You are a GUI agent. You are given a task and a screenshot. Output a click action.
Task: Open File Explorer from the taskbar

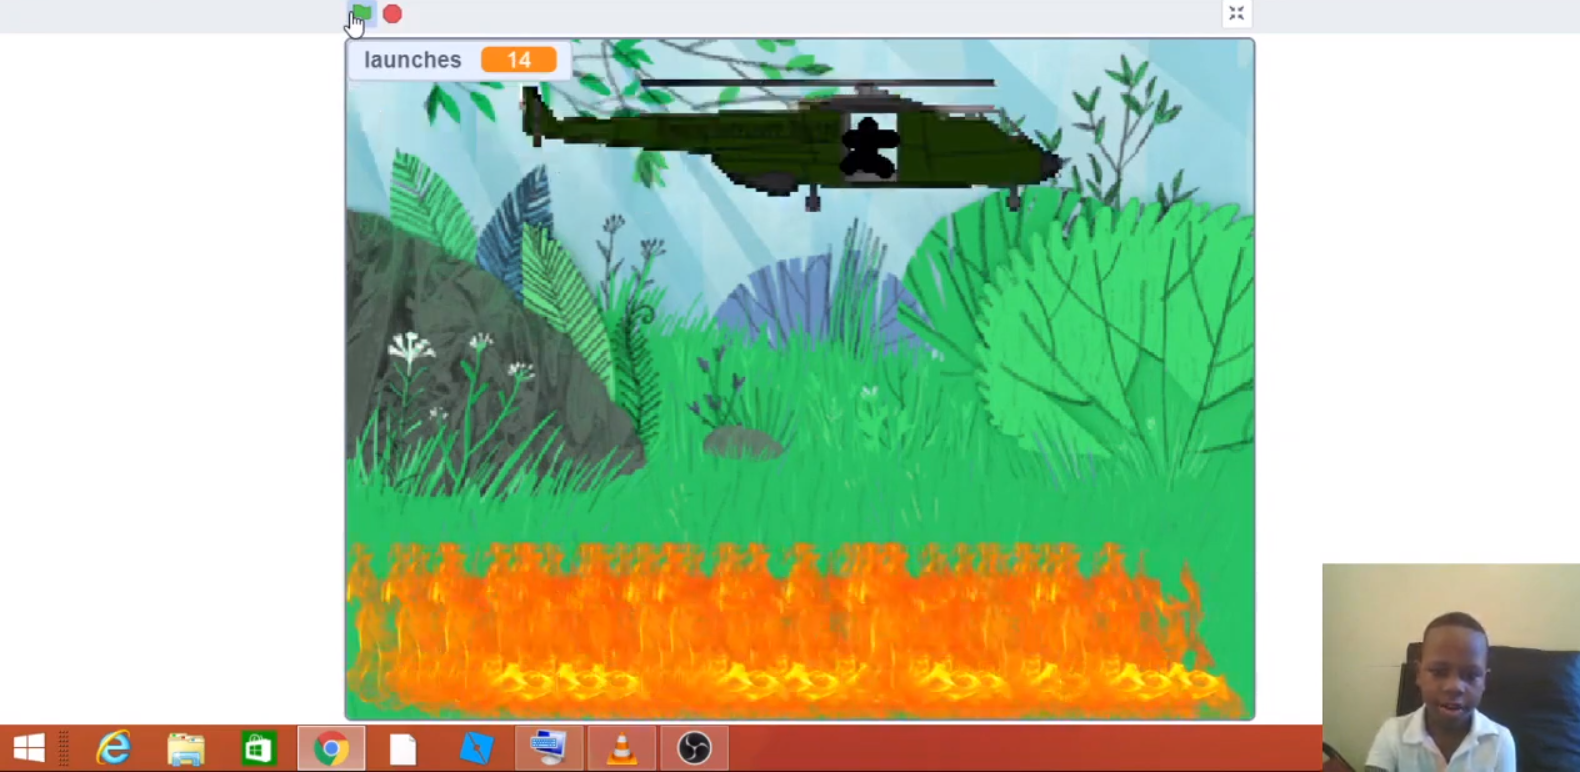(186, 748)
